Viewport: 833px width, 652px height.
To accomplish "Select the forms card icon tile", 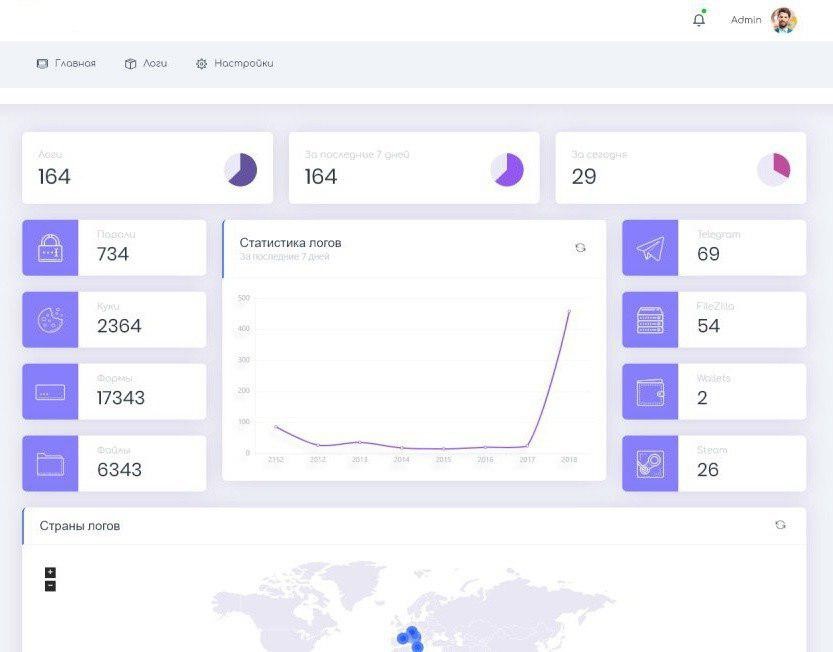I will coord(50,392).
